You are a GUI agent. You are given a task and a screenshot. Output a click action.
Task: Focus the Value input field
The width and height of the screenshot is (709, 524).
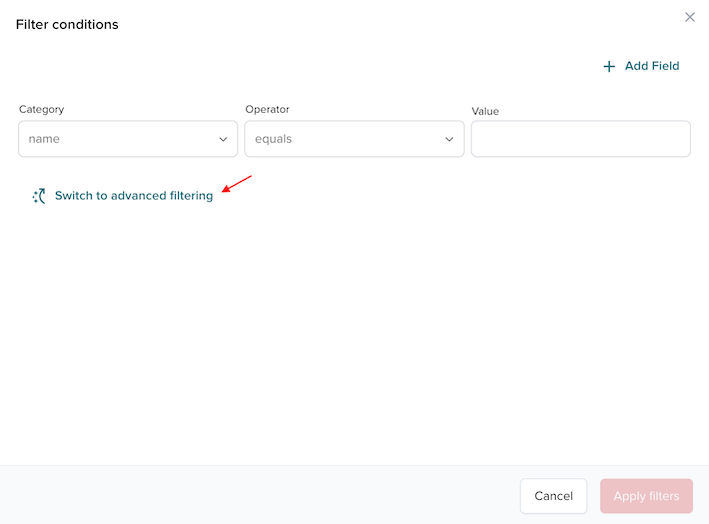tap(580, 139)
